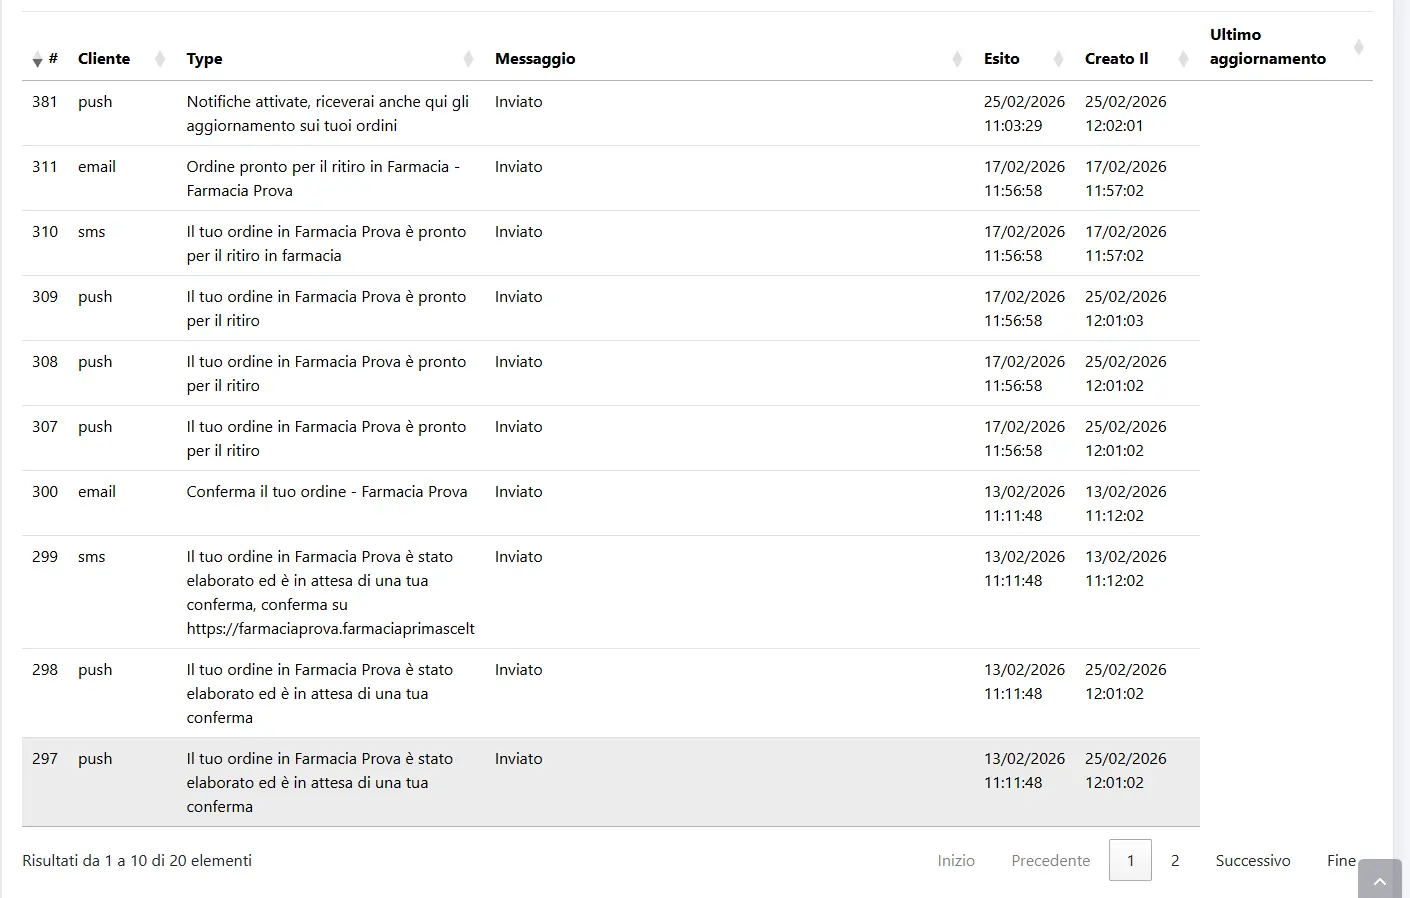This screenshot has height=898, width=1410.
Task: Click the Precedente pagination link
Action: point(1050,860)
